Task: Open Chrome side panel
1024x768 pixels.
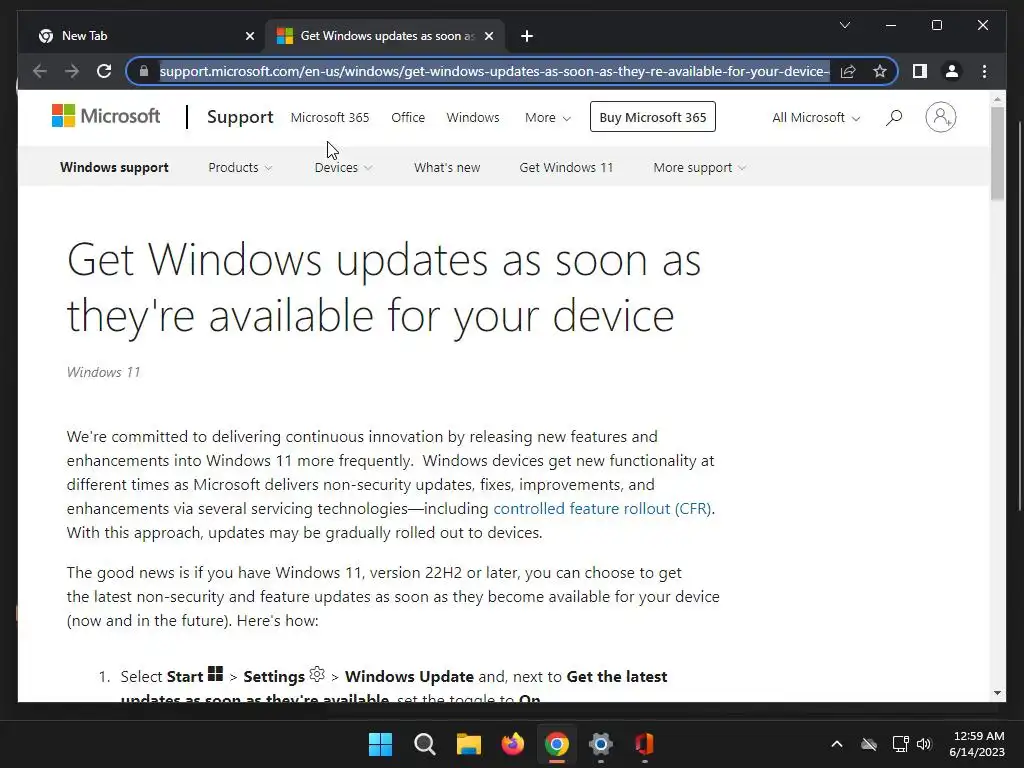Action: (920, 71)
